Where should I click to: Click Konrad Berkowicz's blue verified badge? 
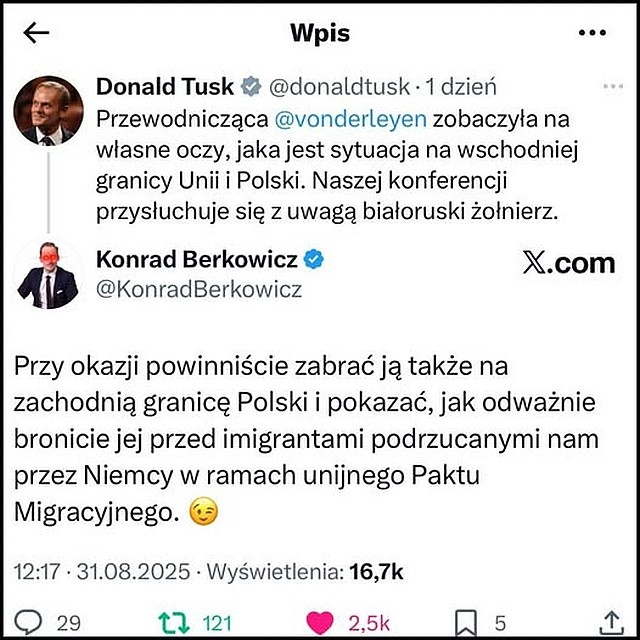click(x=313, y=259)
